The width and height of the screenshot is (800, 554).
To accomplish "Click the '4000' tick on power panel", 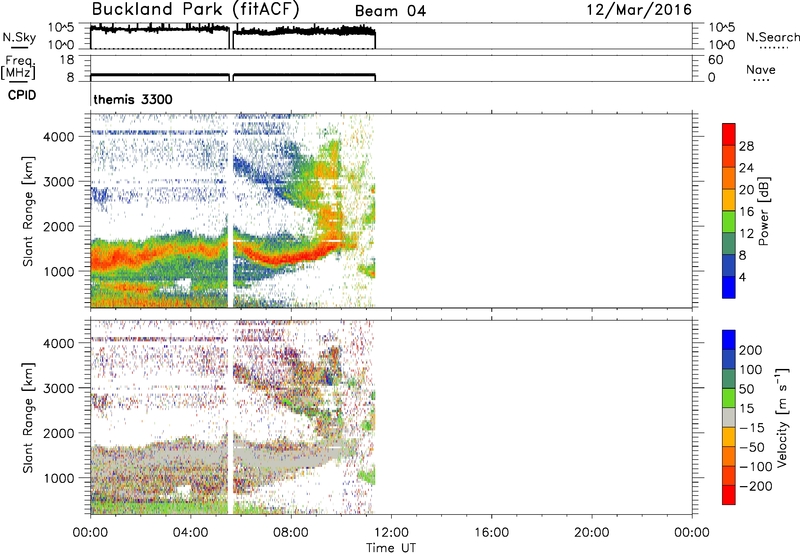I will [x=59, y=137].
